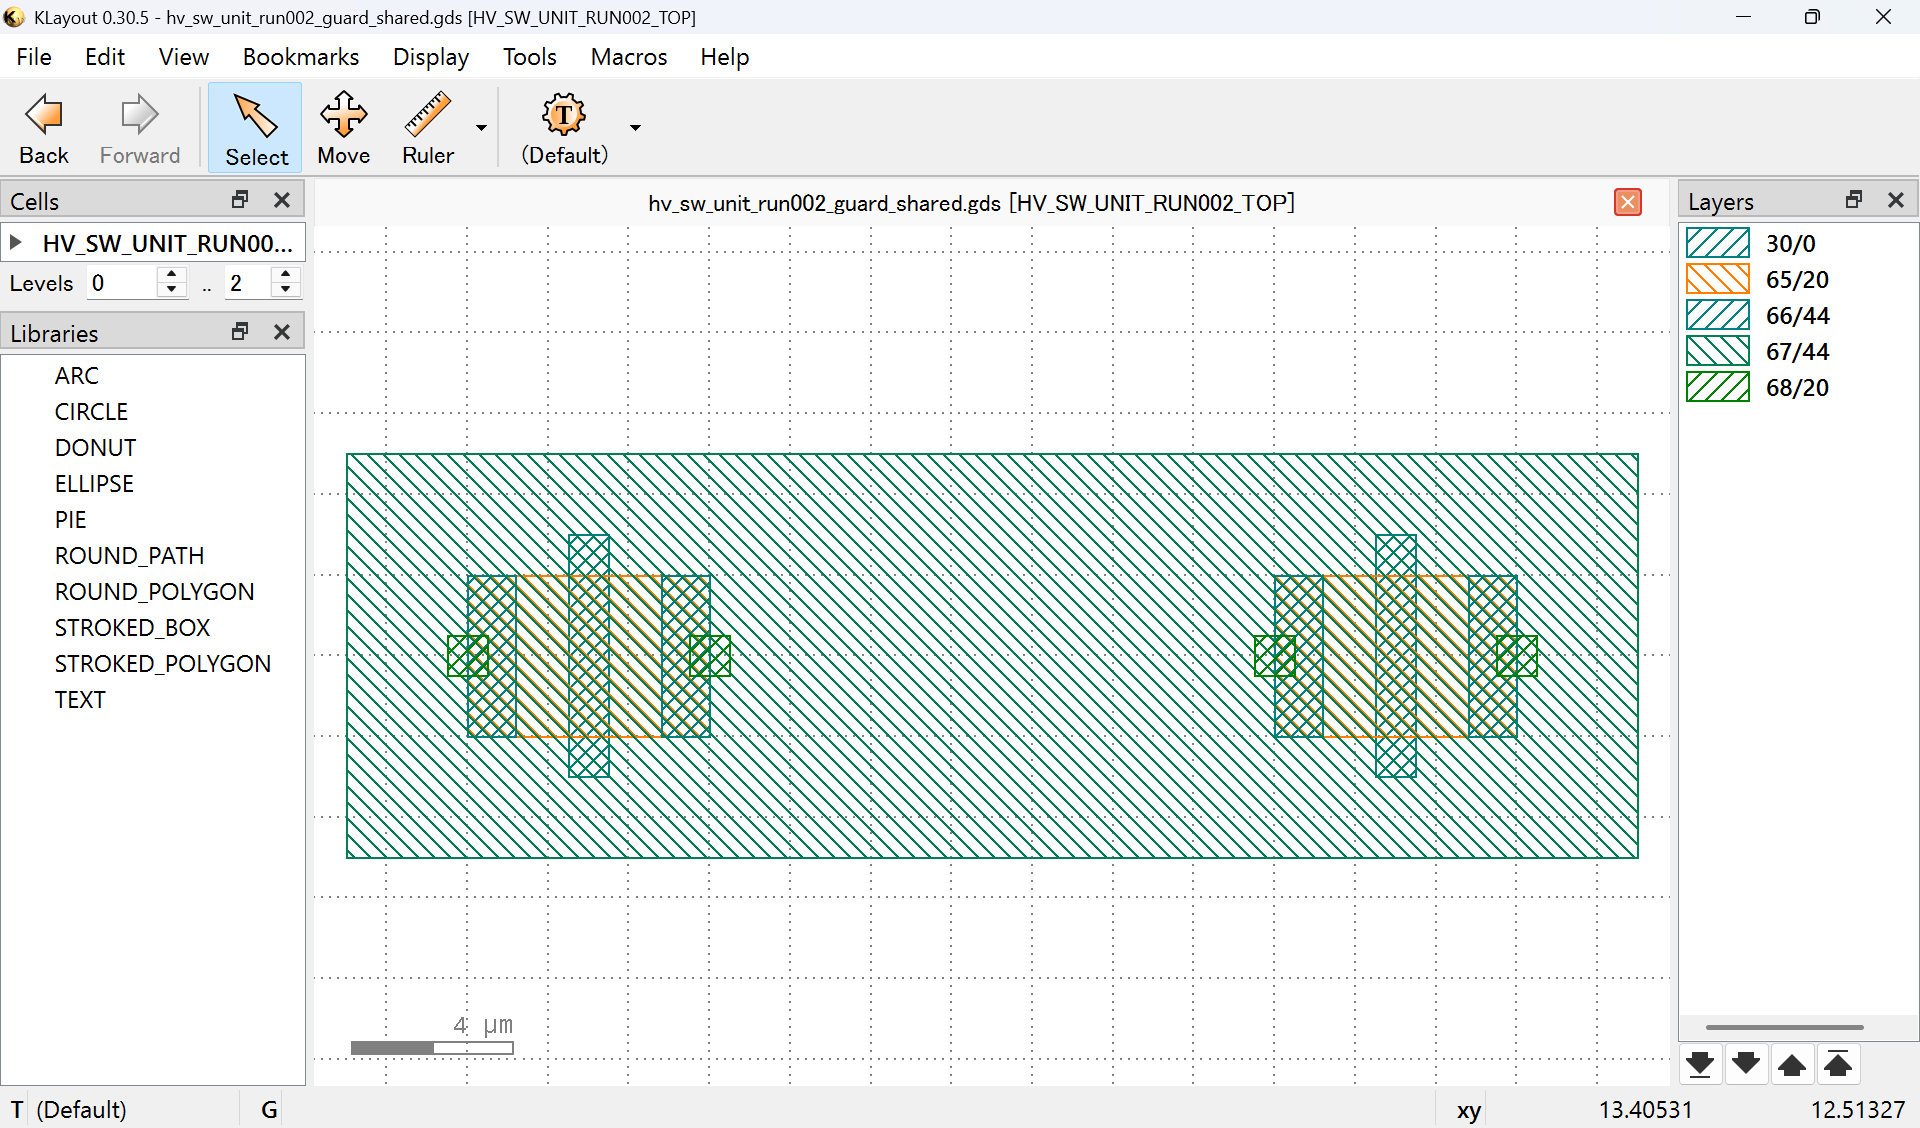Increase the upper Levels value stepper
Viewport: 1920px width, 1128px height.
(x=286, y=275)
